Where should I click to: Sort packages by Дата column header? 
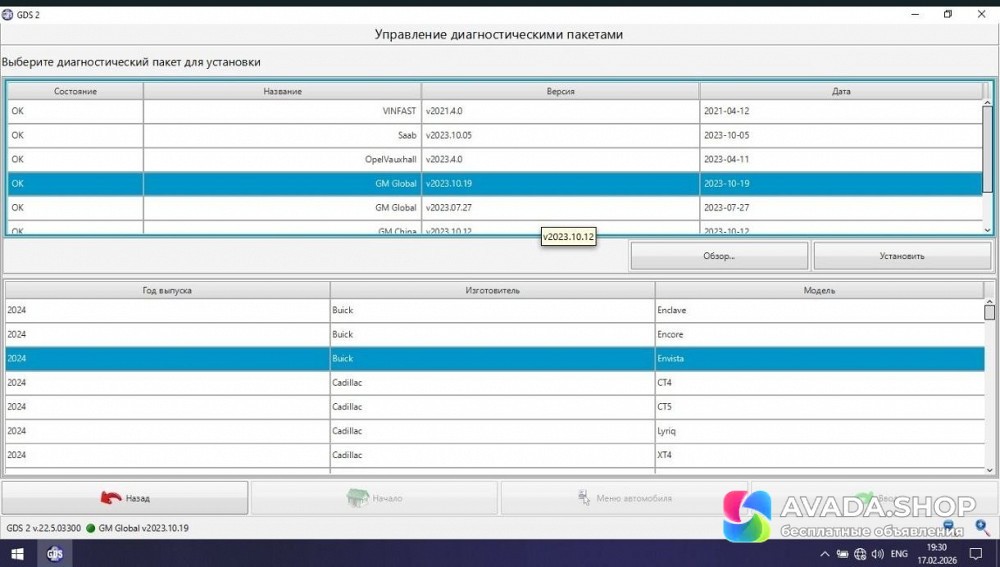(x=841, y=91)
